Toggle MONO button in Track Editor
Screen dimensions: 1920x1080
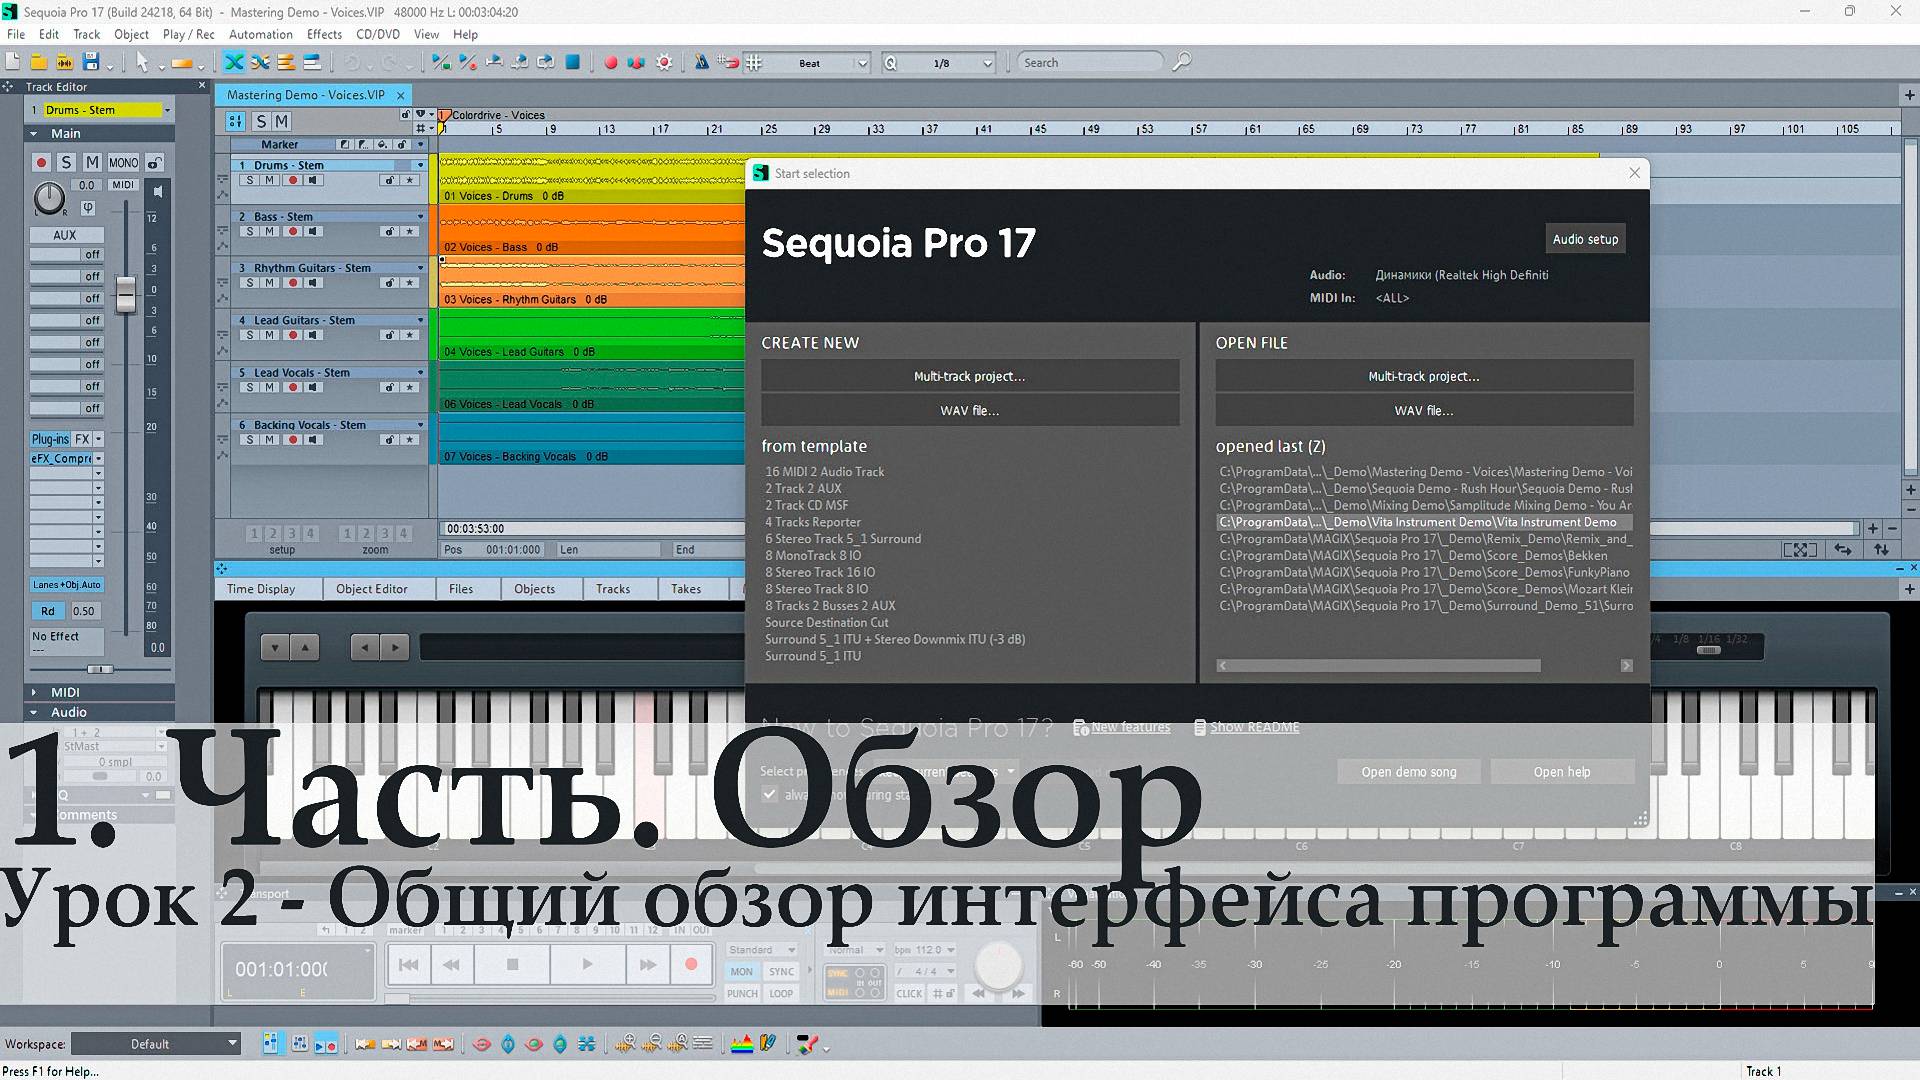click(123, 162)
